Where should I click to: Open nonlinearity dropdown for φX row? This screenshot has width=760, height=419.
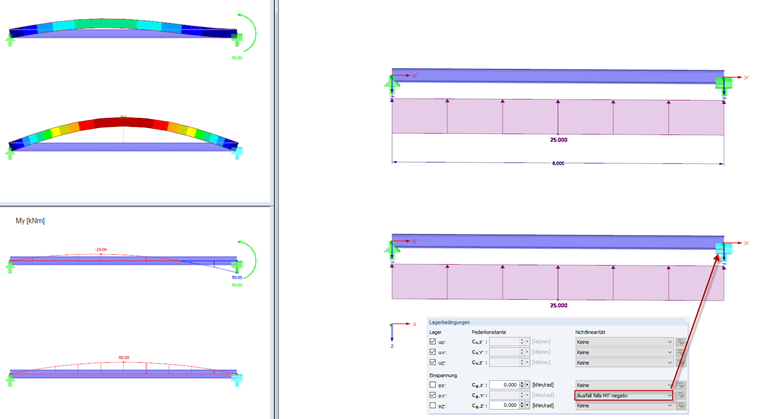click(624, 385)
